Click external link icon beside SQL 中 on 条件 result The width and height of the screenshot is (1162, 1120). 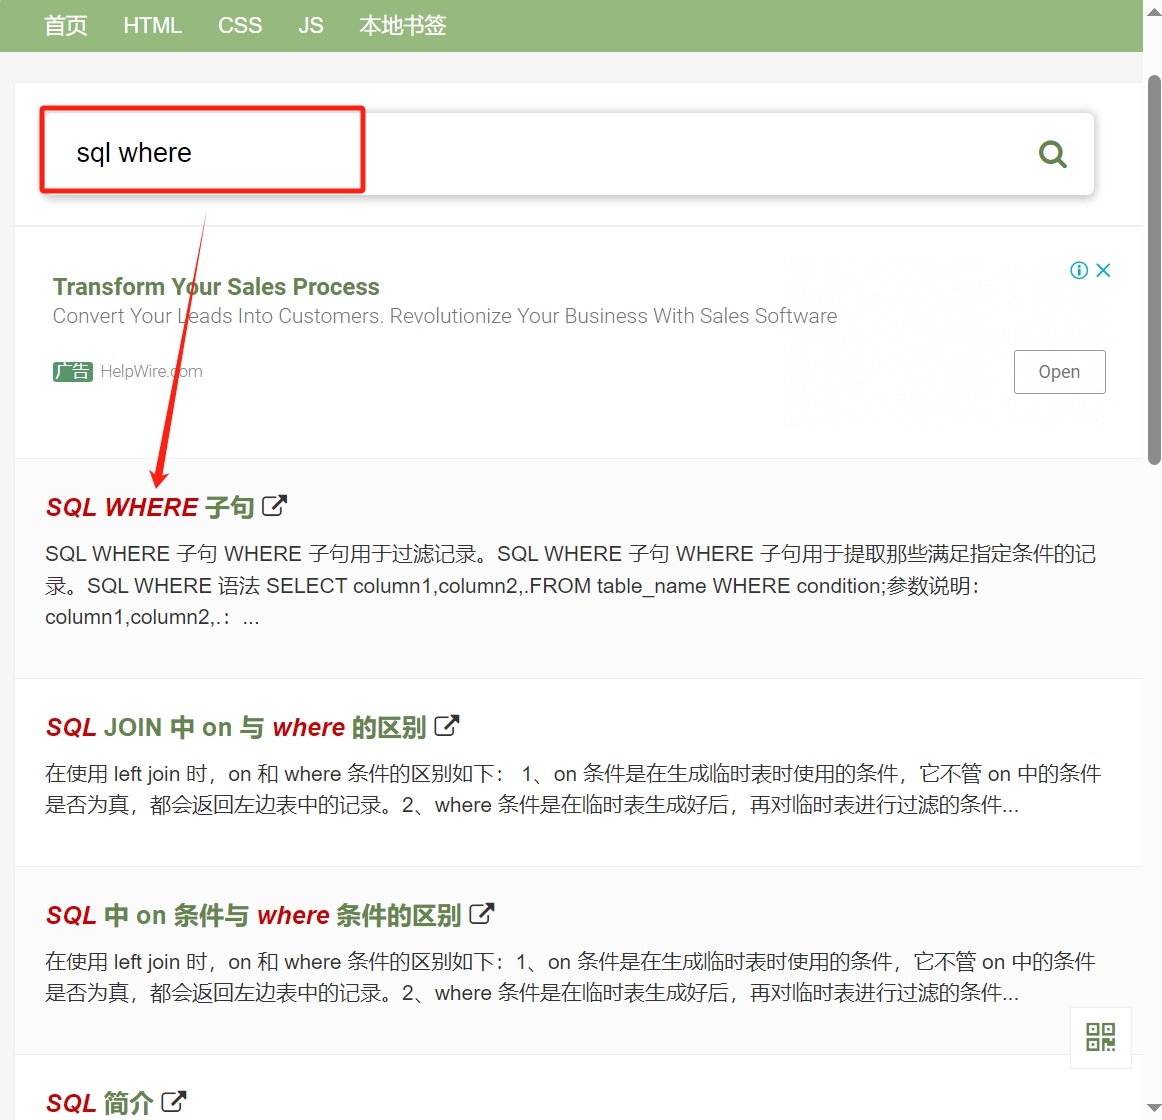tap(481, 914)
